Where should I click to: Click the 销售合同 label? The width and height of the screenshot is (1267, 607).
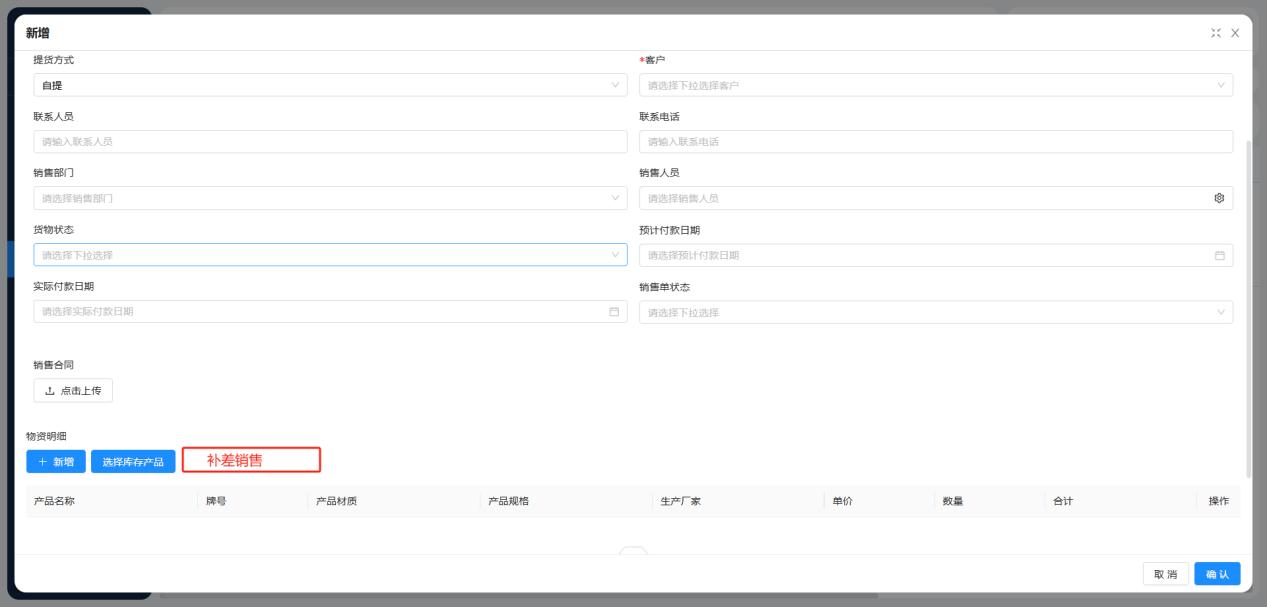(54, 365)
